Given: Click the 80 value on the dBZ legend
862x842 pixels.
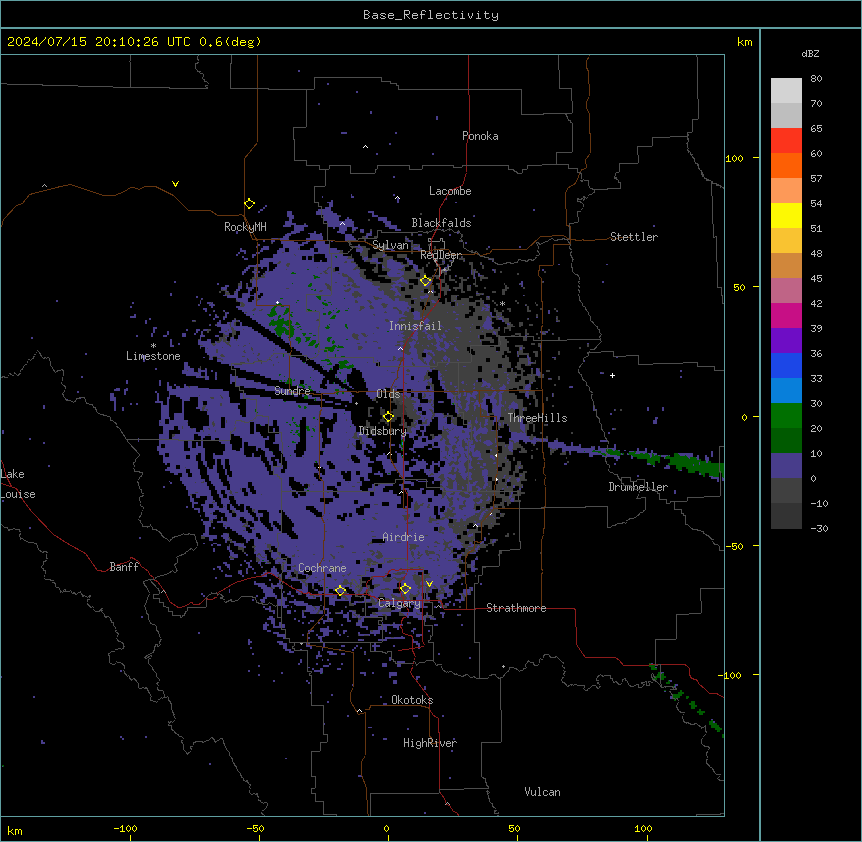Looking at the screenshot, I should (816, 79).
